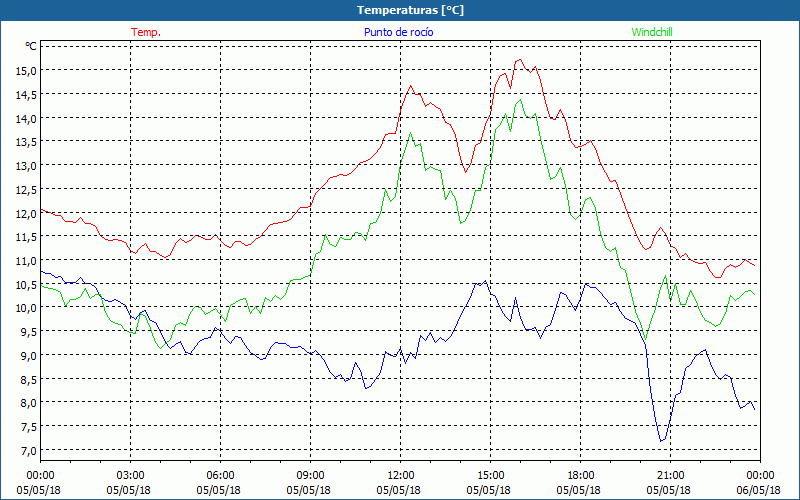Click the '8,5' y-axis value
Viewport: 800px width, 500px height.
point(29,380)
